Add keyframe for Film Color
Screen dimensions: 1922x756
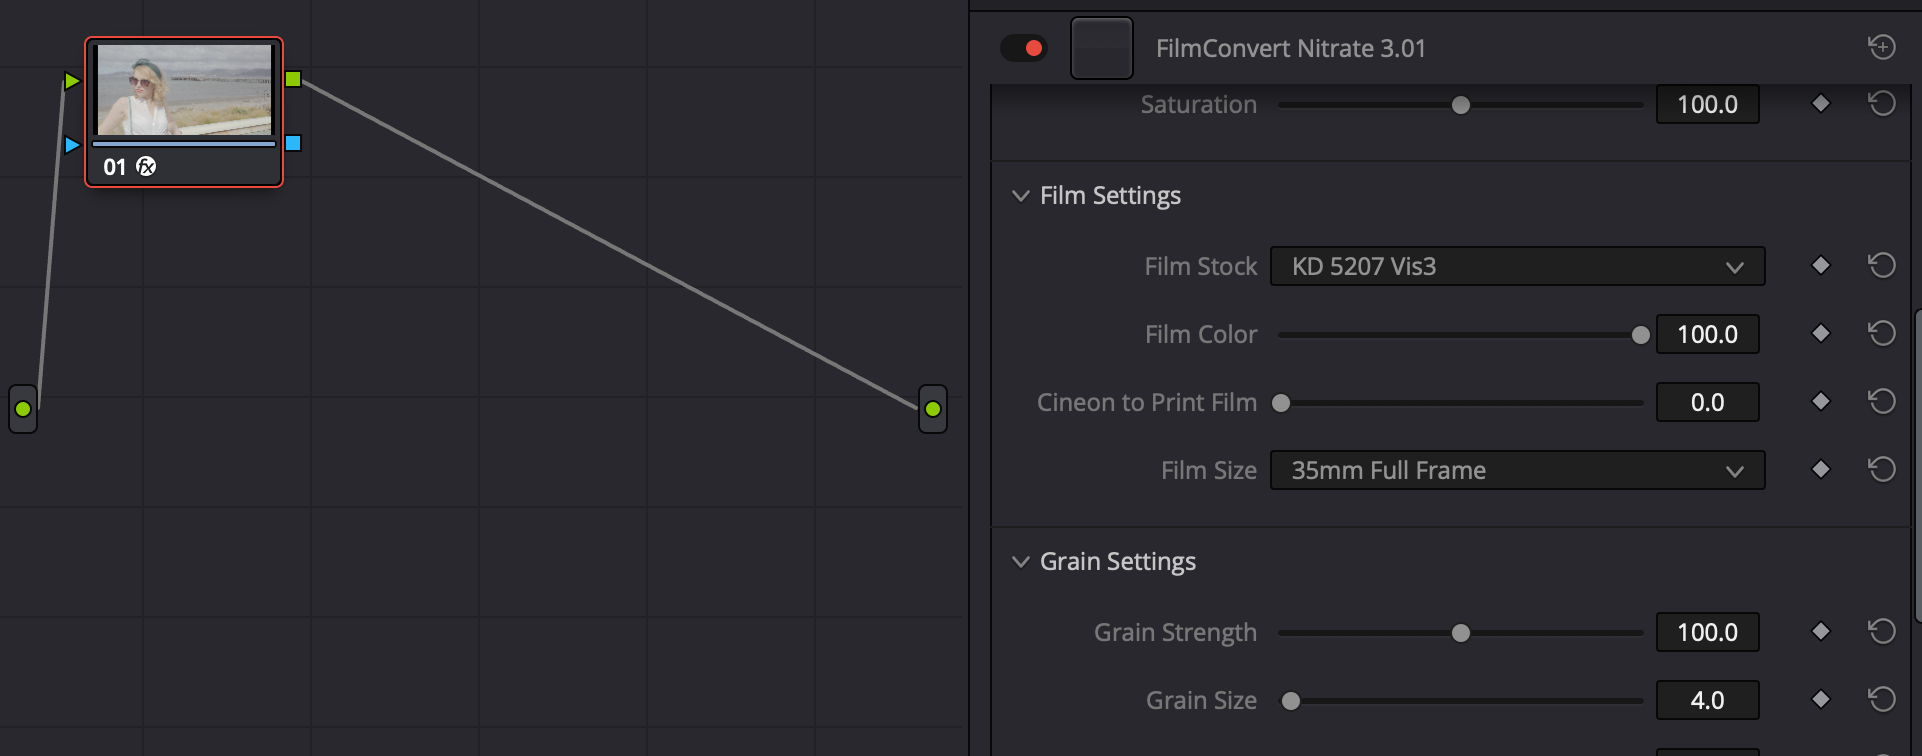click(x=1820, y=333)
